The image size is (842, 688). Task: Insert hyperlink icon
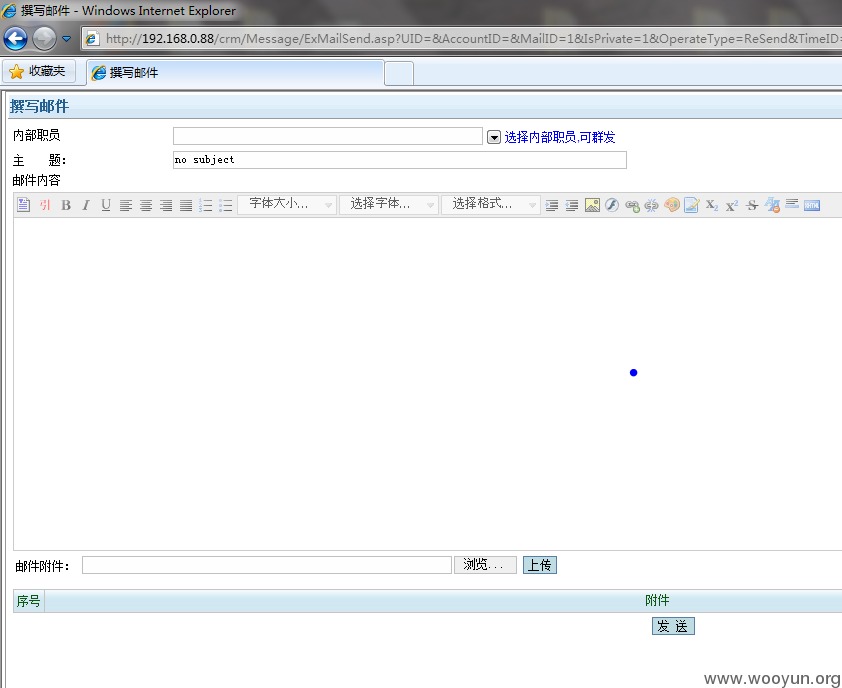coord(632,206)
